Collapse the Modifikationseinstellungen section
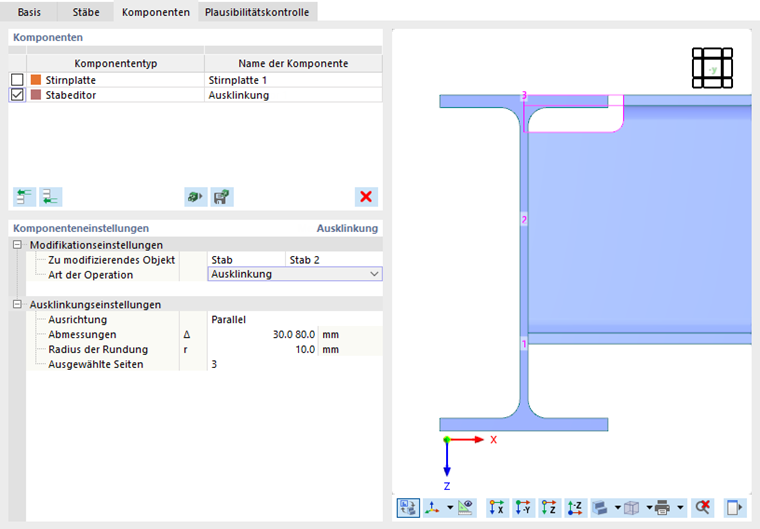Viewport: 760px width, 529px height. pyautogui.click(x=17, y=244)
